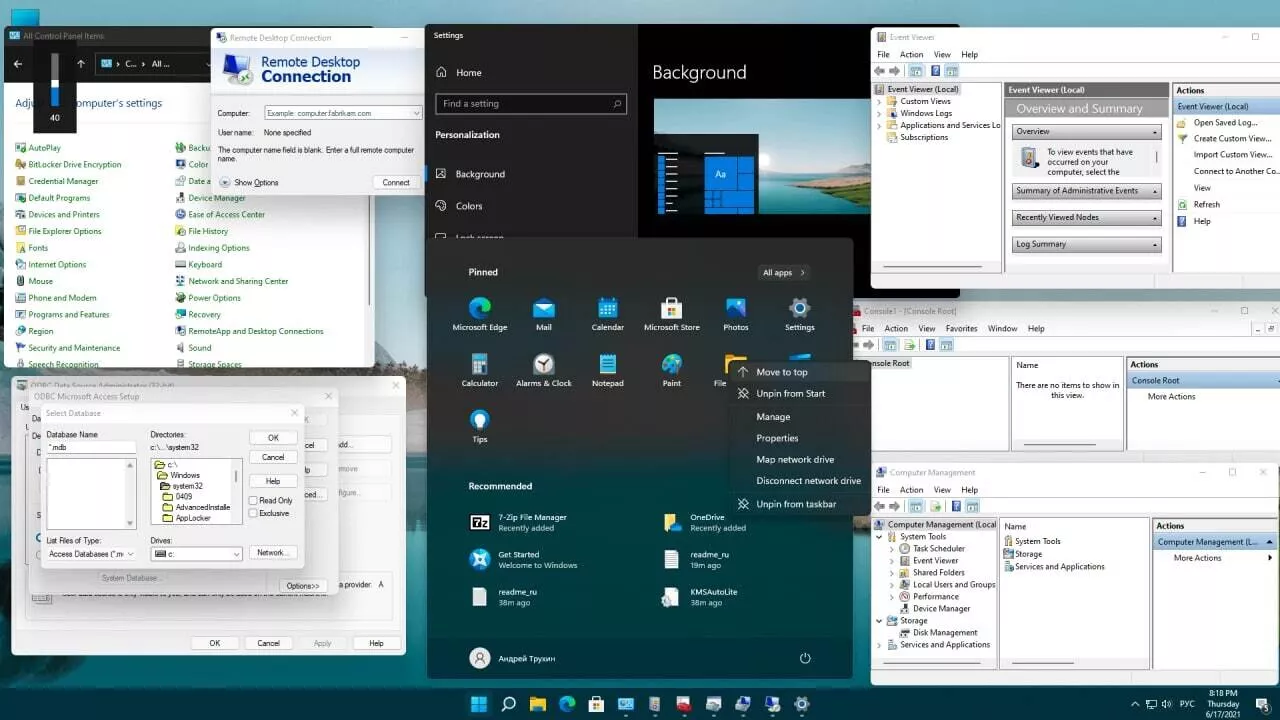Open Microsoft Edge from pinned apps
This screenshot has width=1280, height=720.
click(x=480, y=314)
